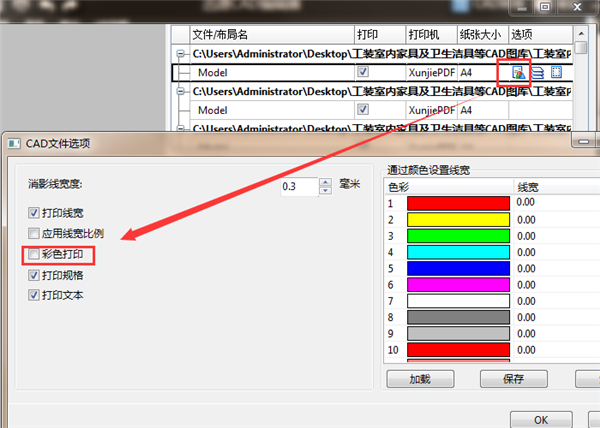The image size is (600, 428).
Task: Disable the 打印文本 checkbox
Action: (x=35, y=295)
